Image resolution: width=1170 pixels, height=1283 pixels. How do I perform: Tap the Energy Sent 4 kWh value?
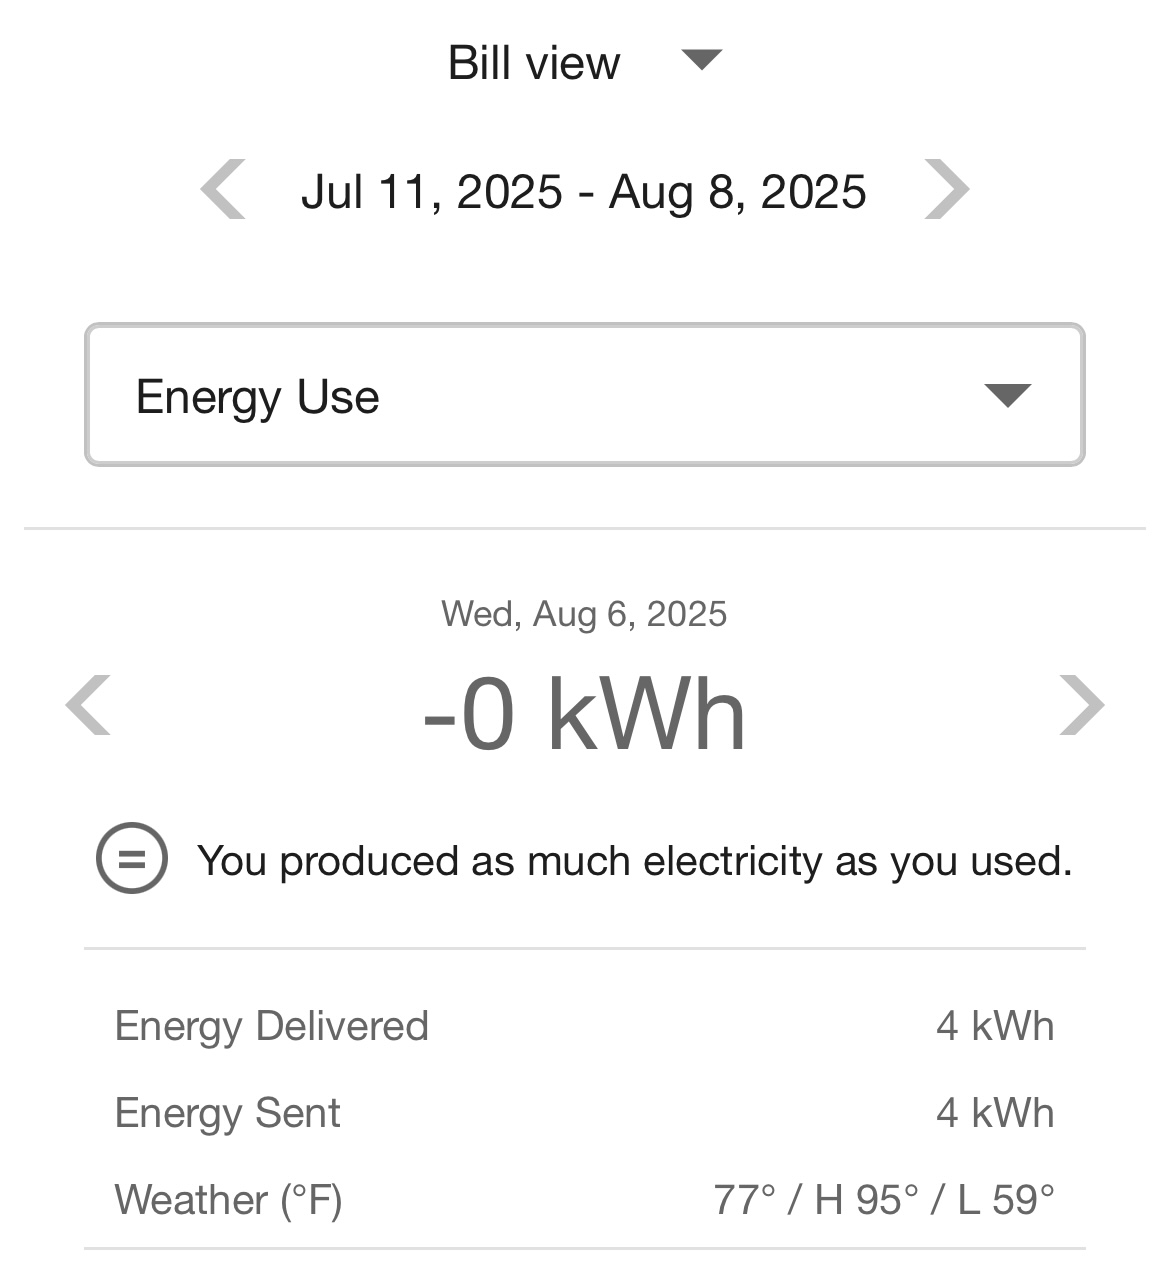tap(995, 1113)
